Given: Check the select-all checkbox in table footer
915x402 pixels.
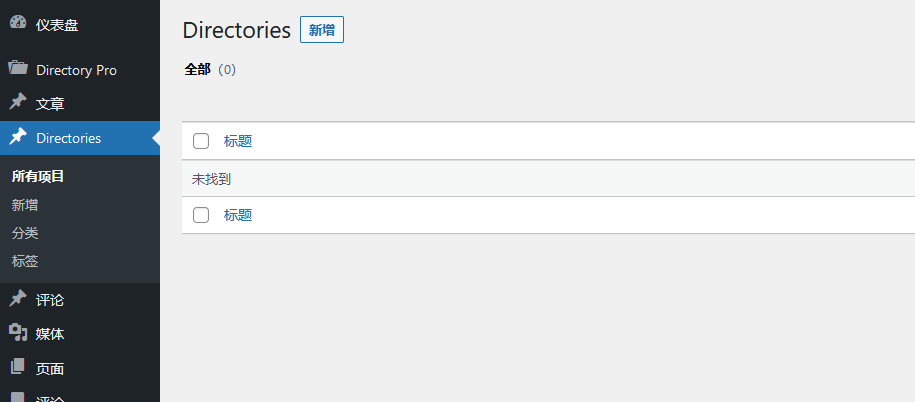Looking at the screenshot, I should (201, 215).
